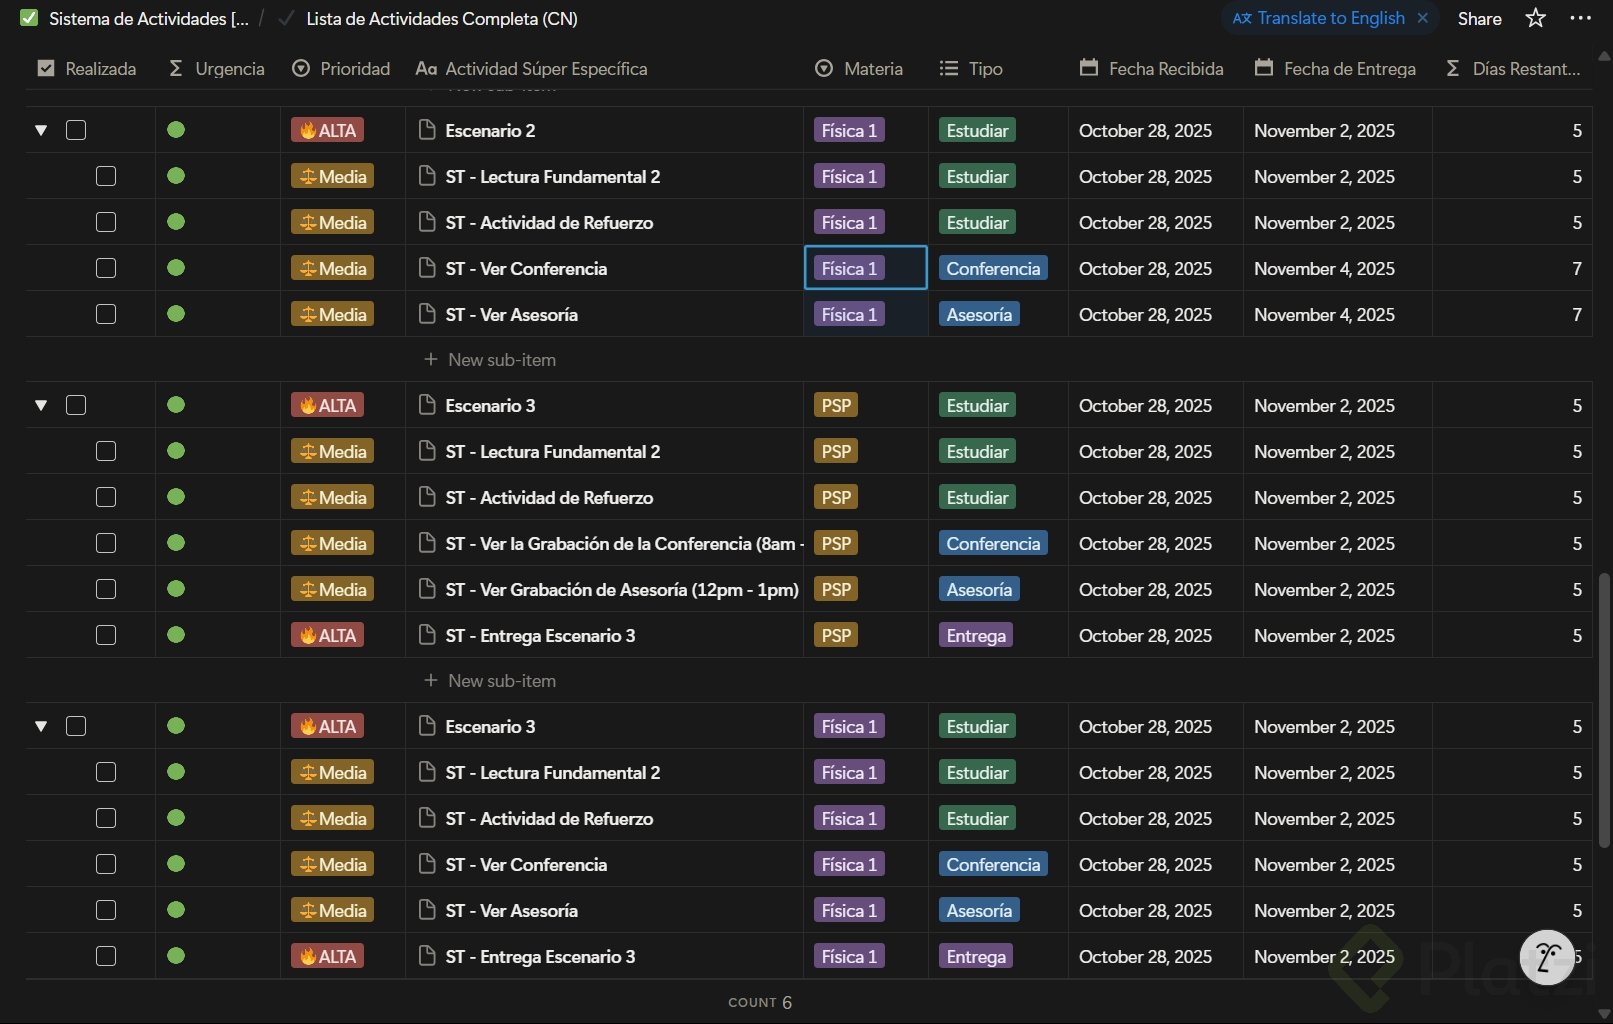Open page icon of Escenario 2 row
The height and width of the screenshot is (1024, 1613).
coord(427,130)
